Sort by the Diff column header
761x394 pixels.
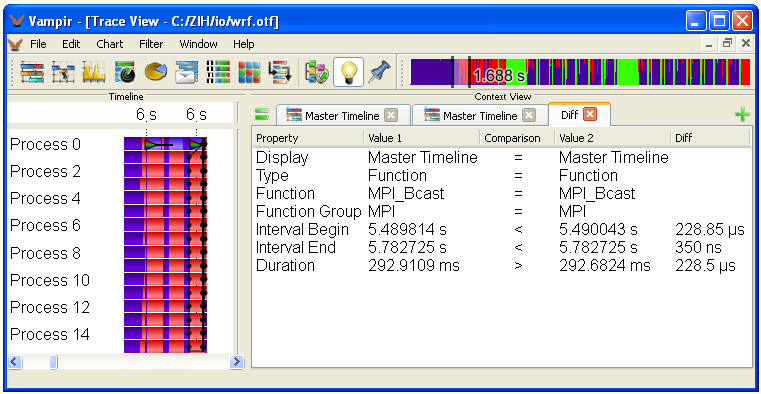tap(710, 138)
